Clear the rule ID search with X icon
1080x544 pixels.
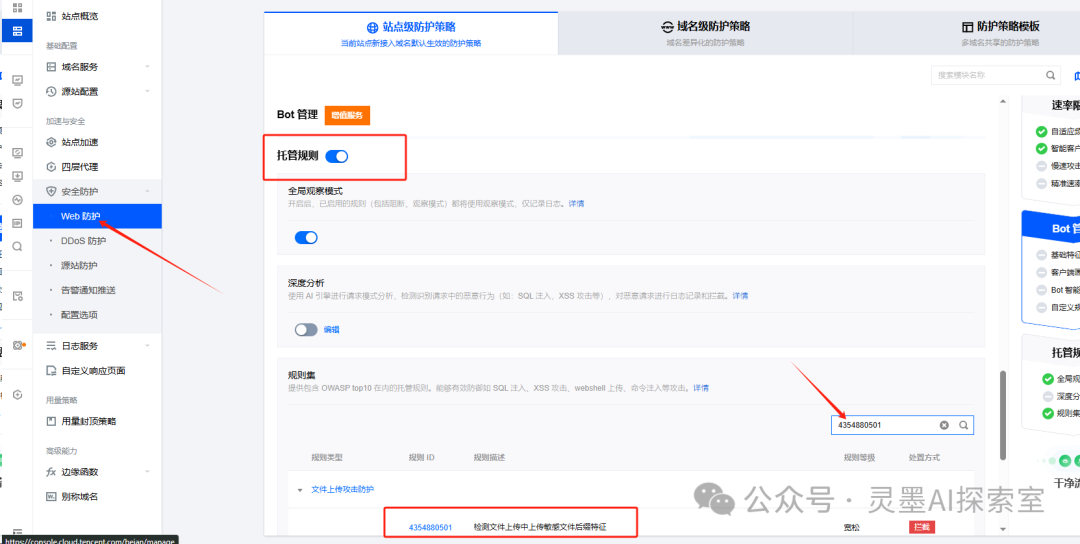coord(944,426)
